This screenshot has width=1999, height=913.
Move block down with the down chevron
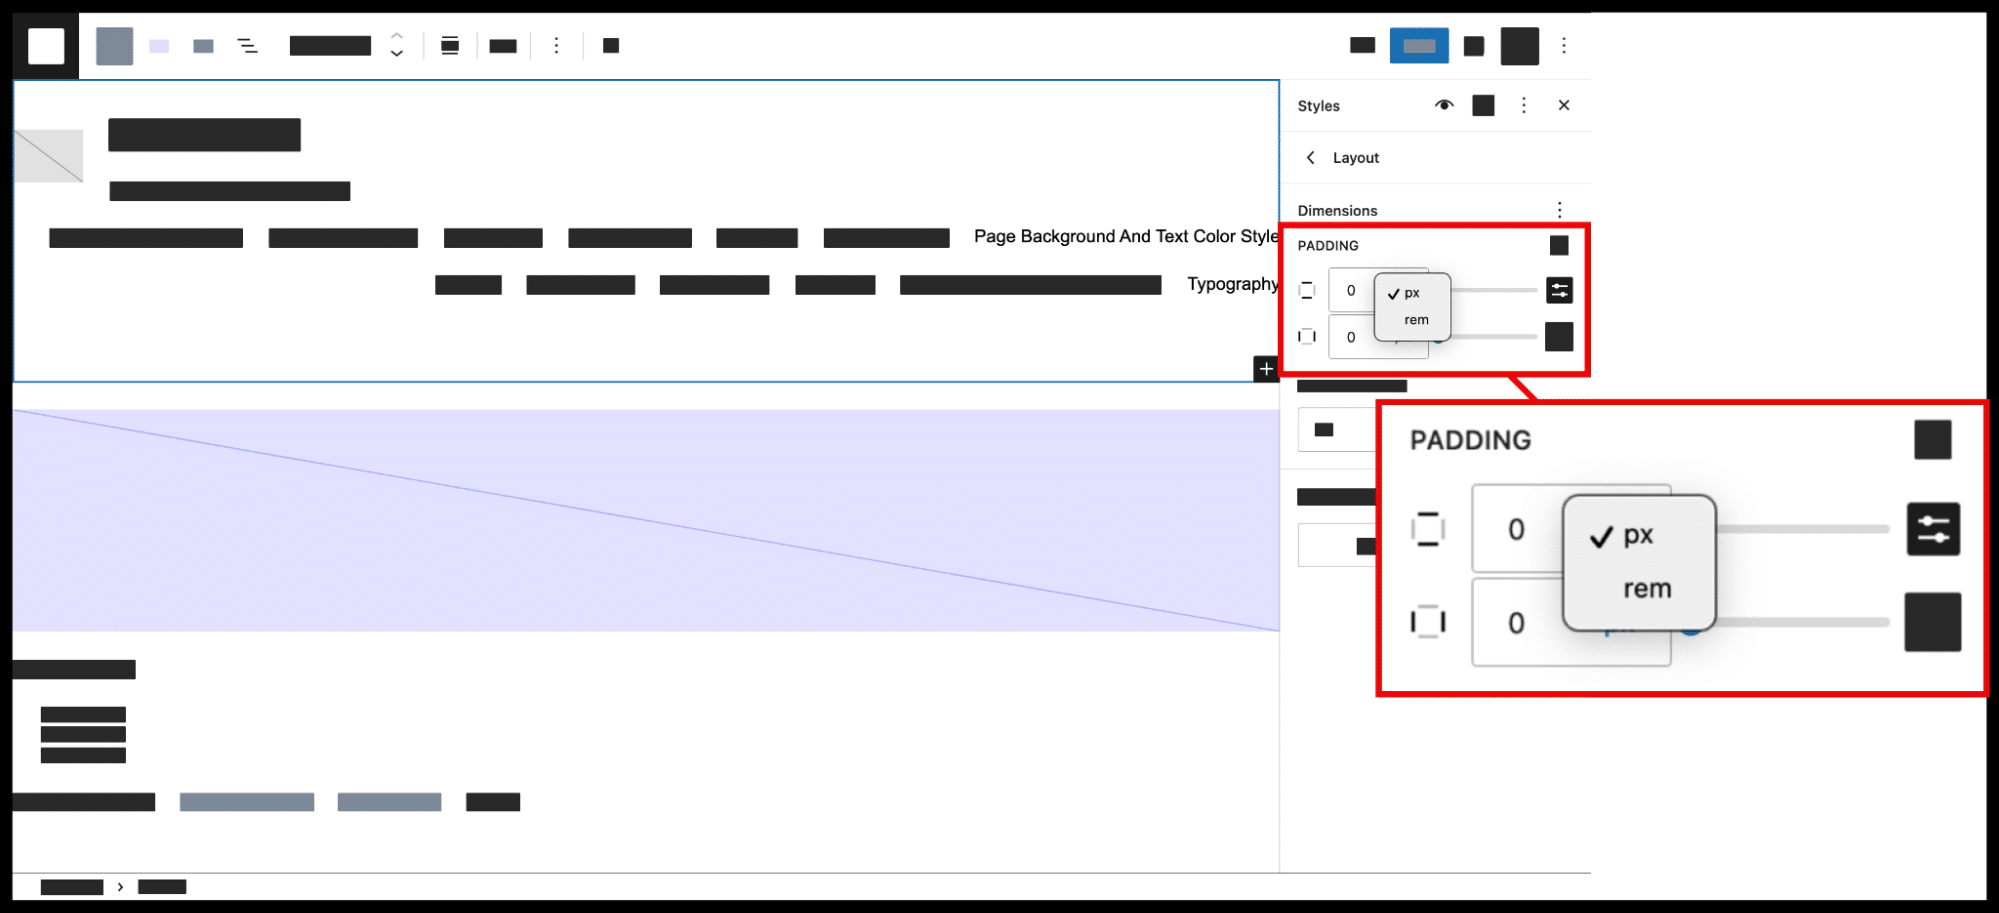tap(397, 54)
